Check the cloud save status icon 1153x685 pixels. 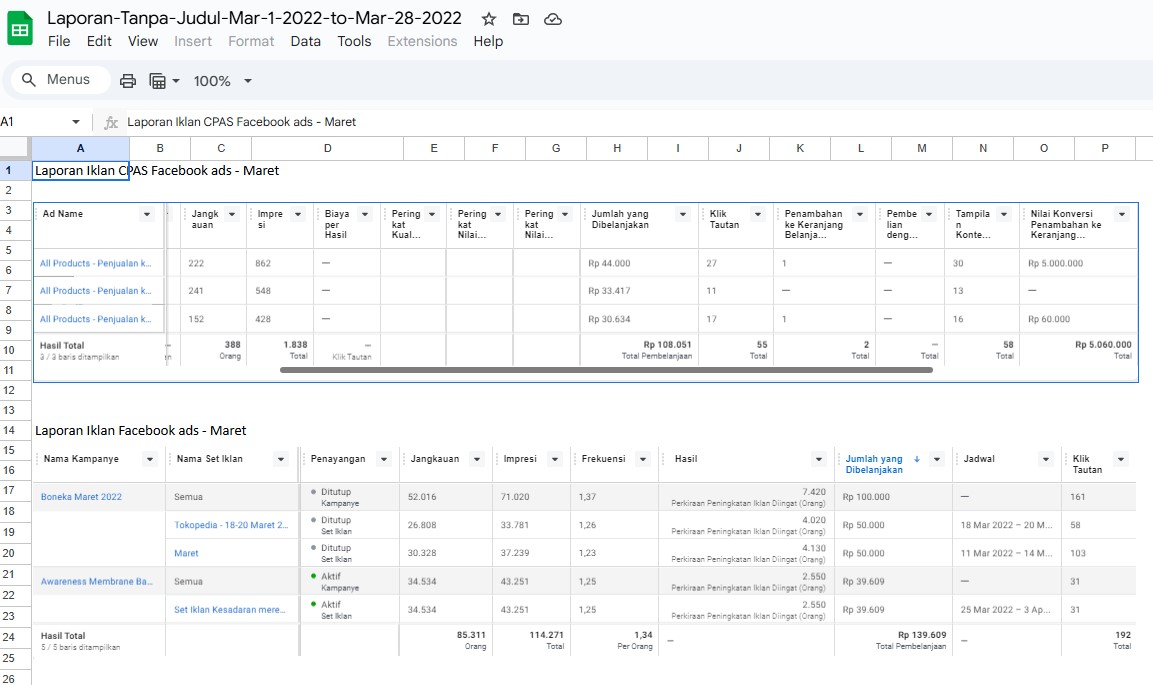click(552, 19)
